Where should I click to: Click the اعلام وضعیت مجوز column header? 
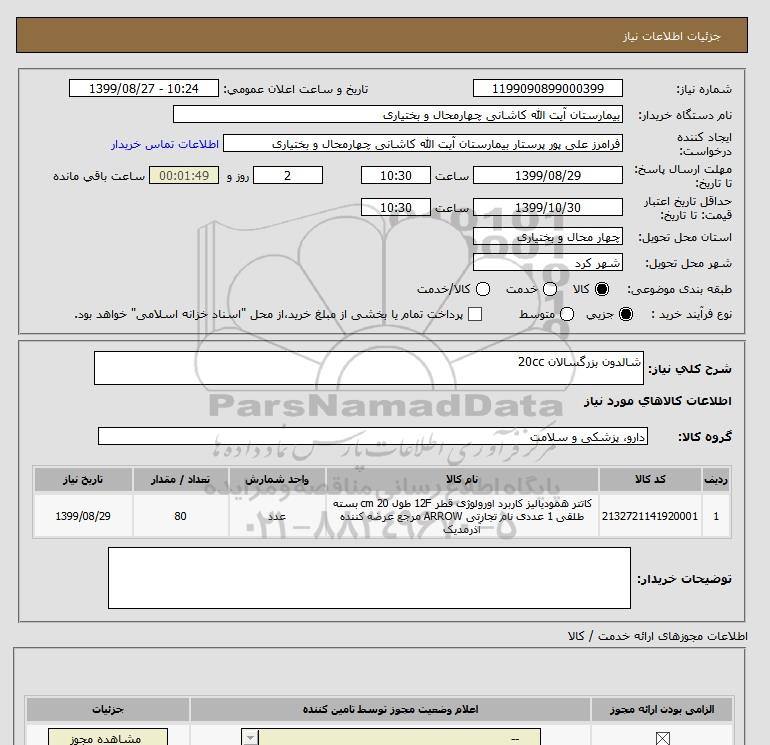coord(390,710)
